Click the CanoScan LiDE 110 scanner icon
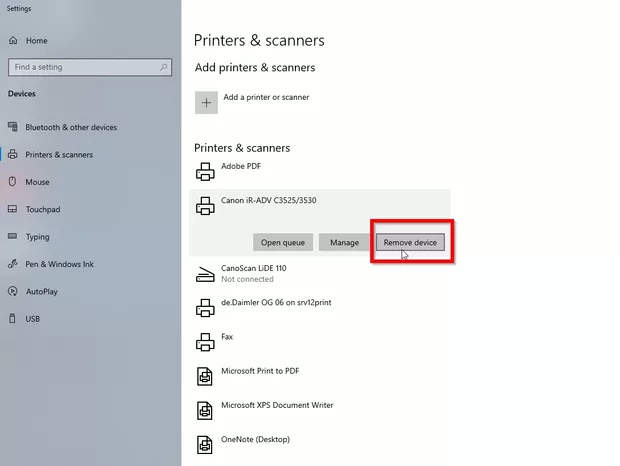The image size is (620, 466). 205,274
